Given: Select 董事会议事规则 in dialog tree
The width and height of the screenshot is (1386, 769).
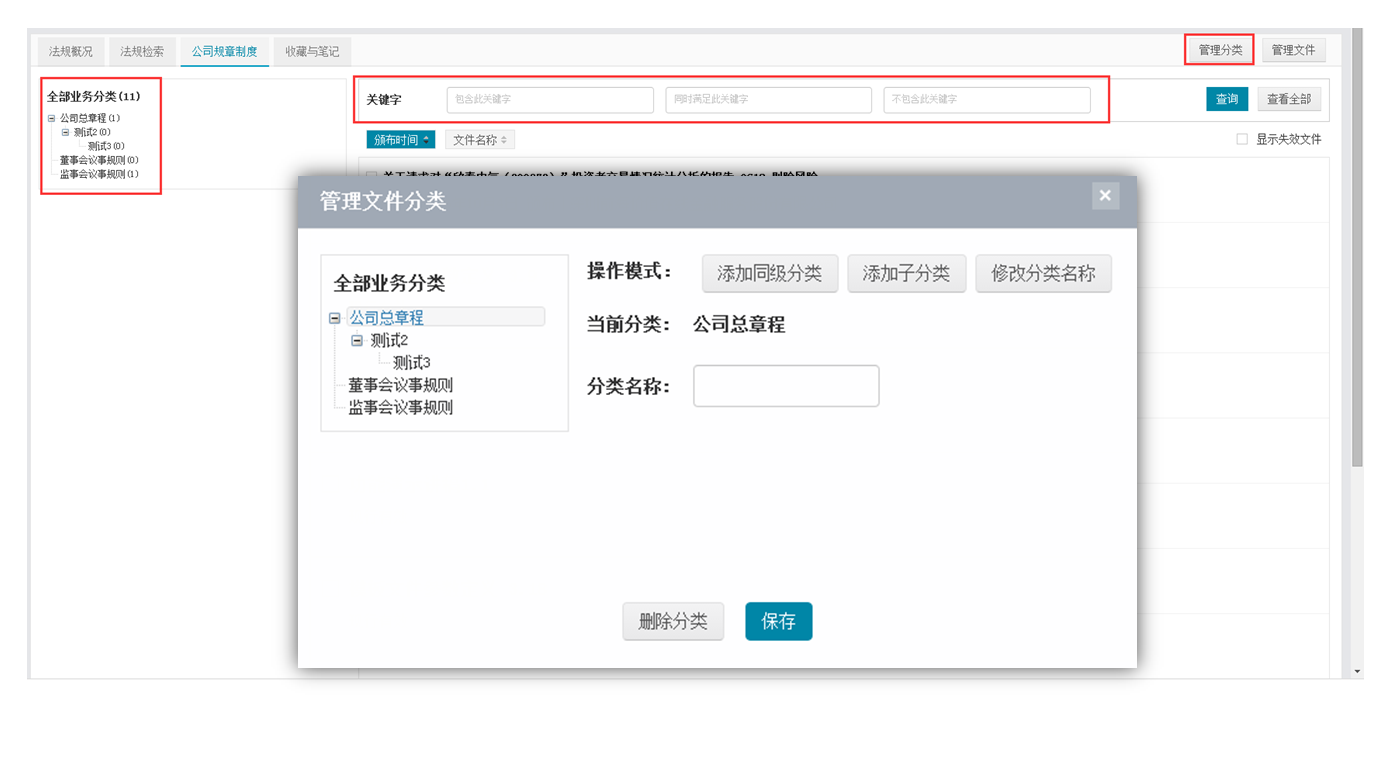Looking at the screenshot, I should pyautogui.click(x=400, y=385).
